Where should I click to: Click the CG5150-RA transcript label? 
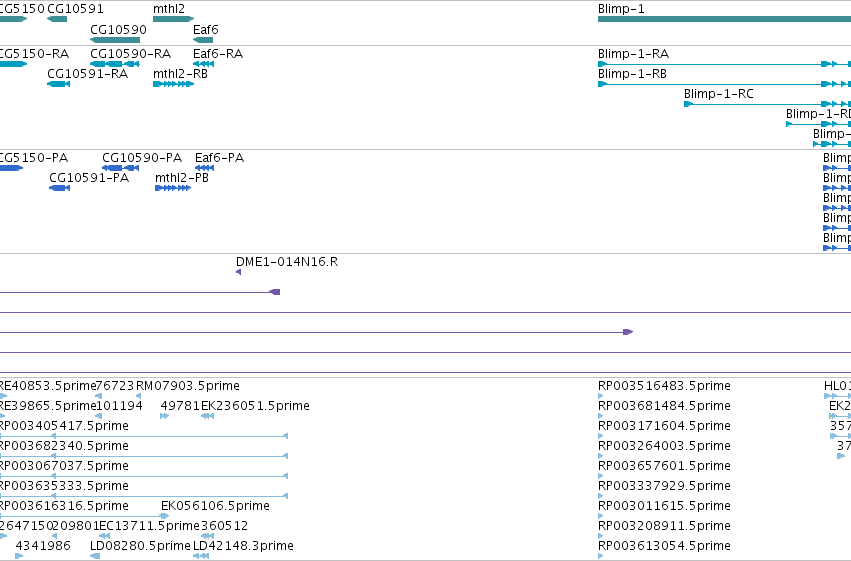pos(34,54)
